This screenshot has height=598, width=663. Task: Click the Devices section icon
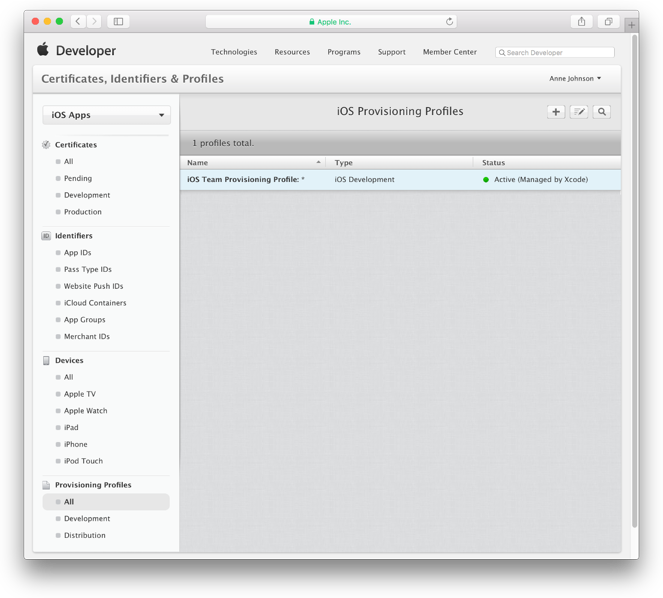(x=46, y=360)
